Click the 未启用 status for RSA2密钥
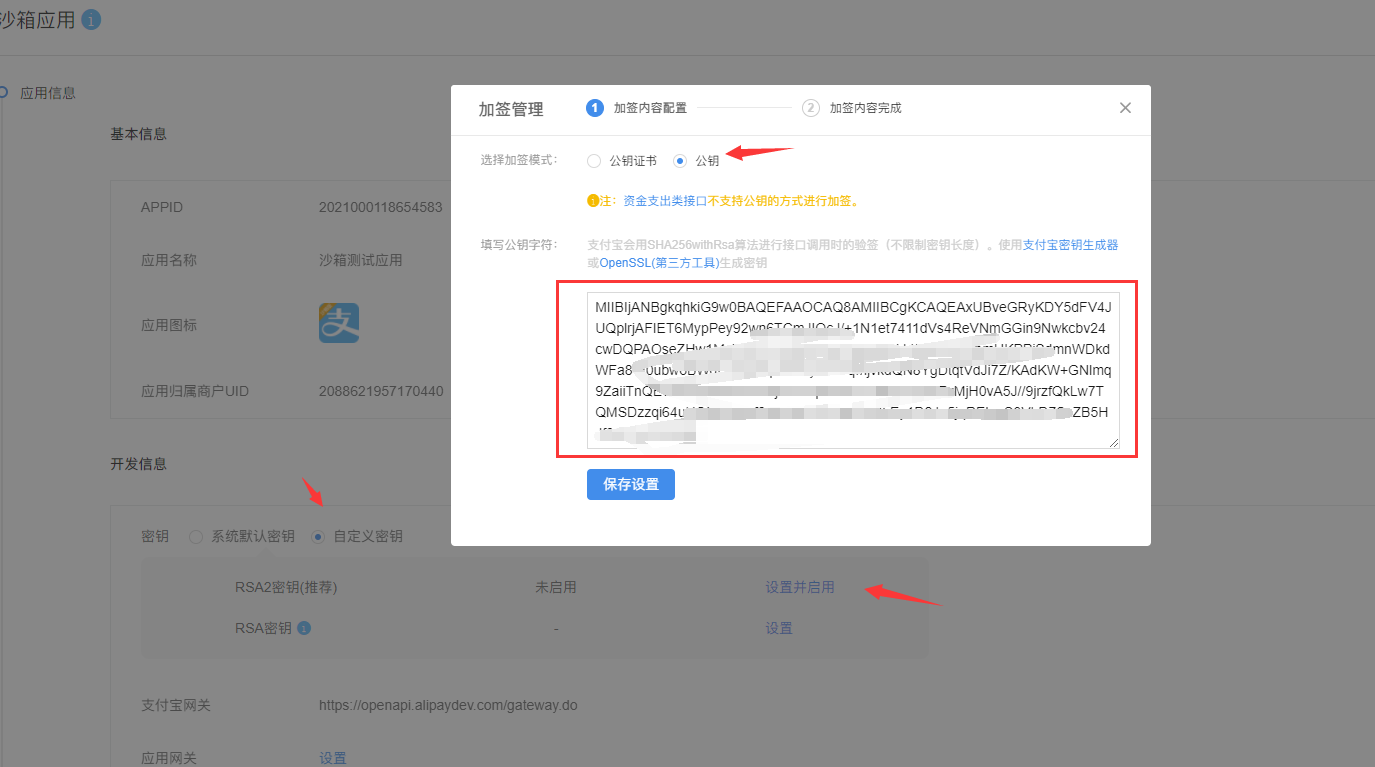The width and height of the screenshot is (1375, 767). (556, 587)
